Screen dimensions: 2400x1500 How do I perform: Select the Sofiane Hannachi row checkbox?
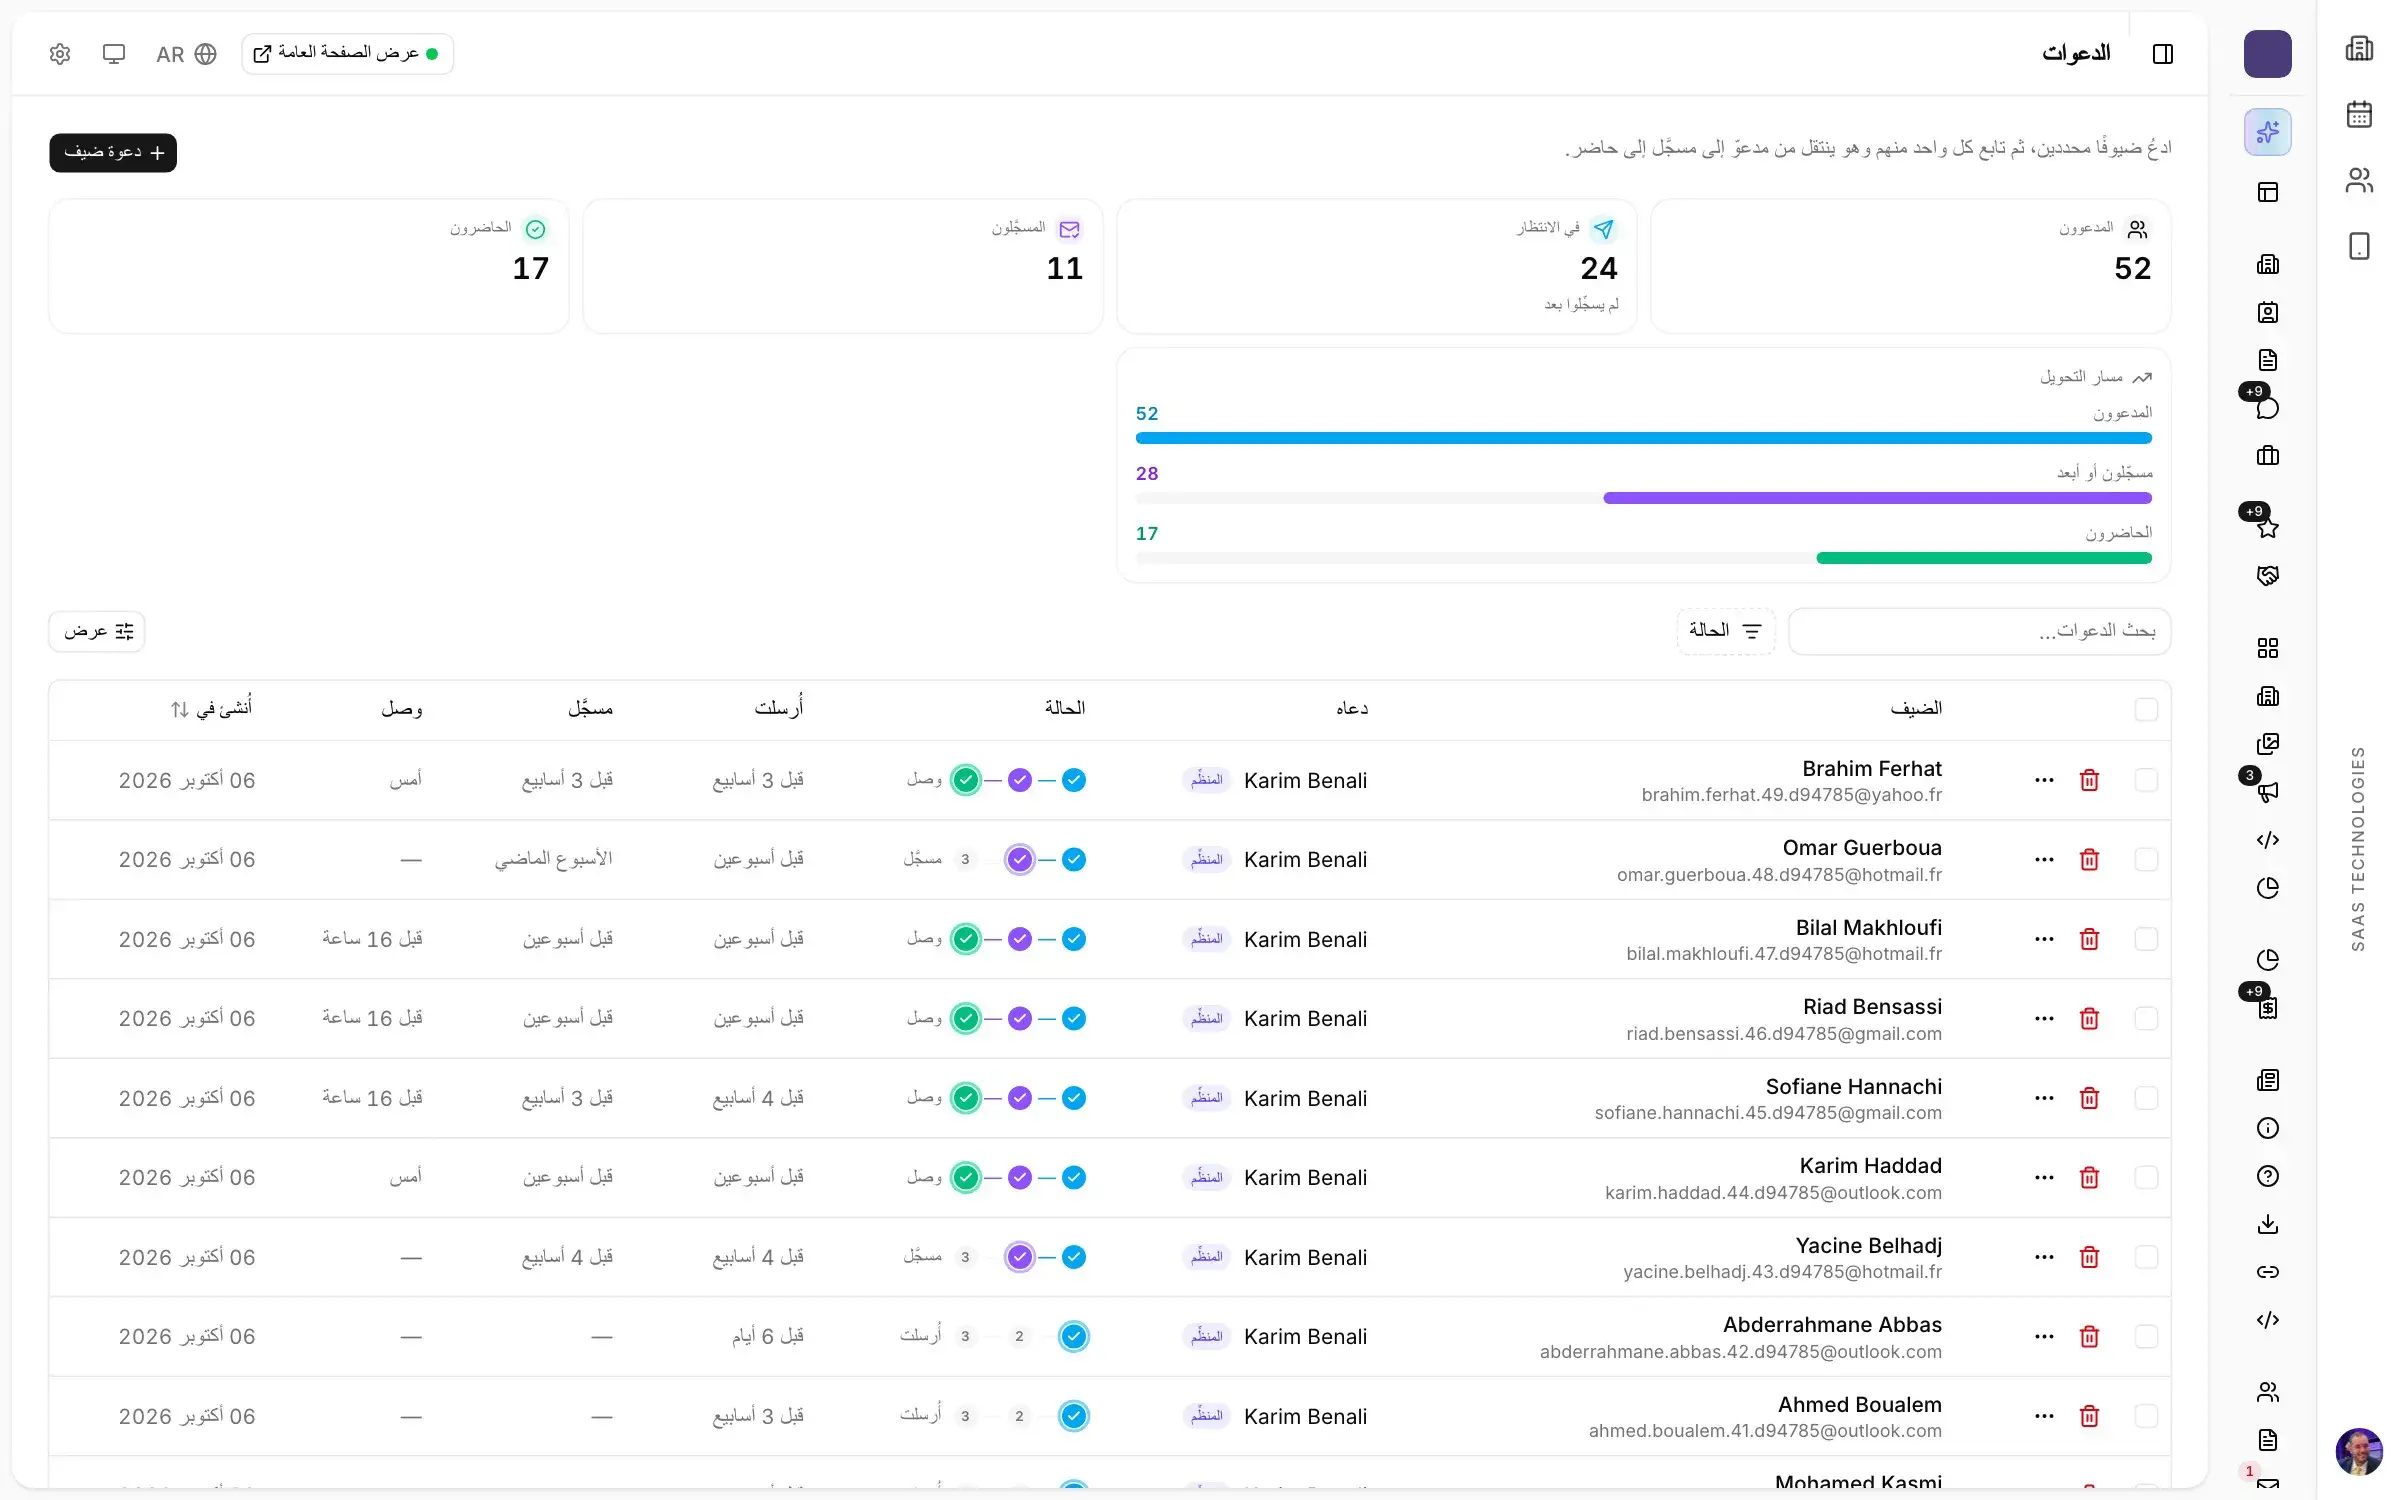click(2146, 1098)
